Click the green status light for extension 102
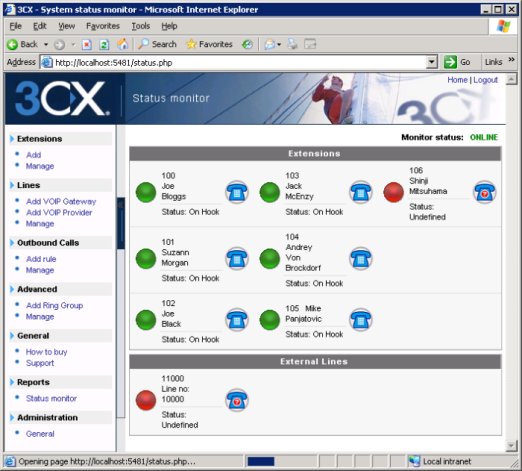The width and height of the screenshot is (522, 471). click(x=146, y=320)
